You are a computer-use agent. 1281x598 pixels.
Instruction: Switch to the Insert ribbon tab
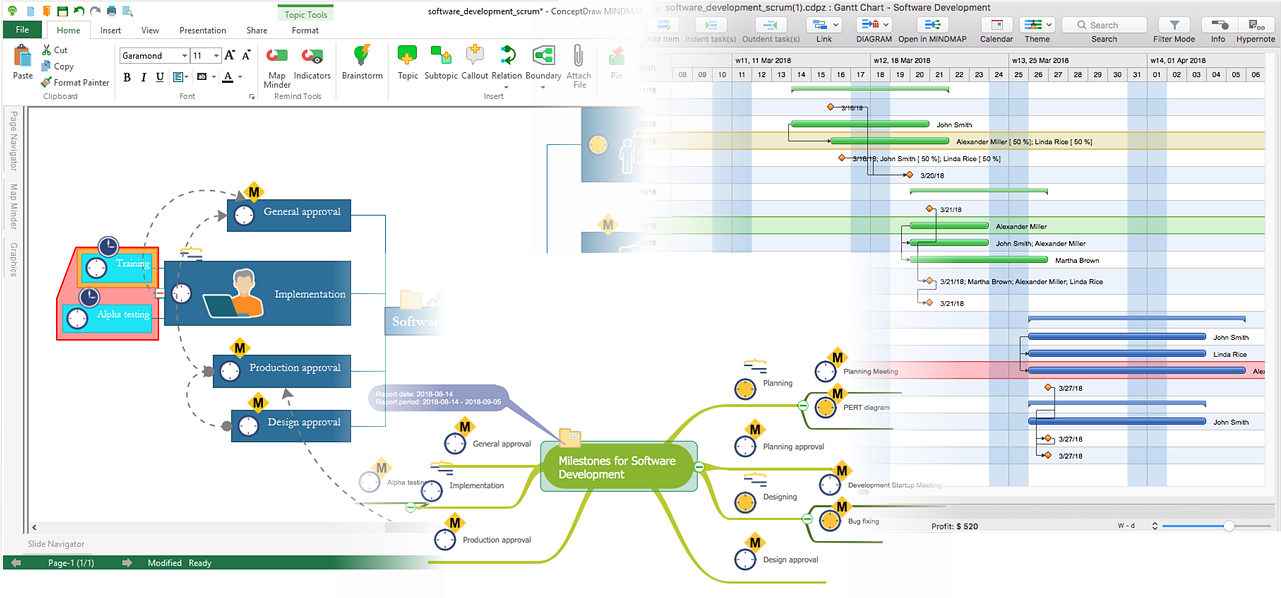pos(111,30)
